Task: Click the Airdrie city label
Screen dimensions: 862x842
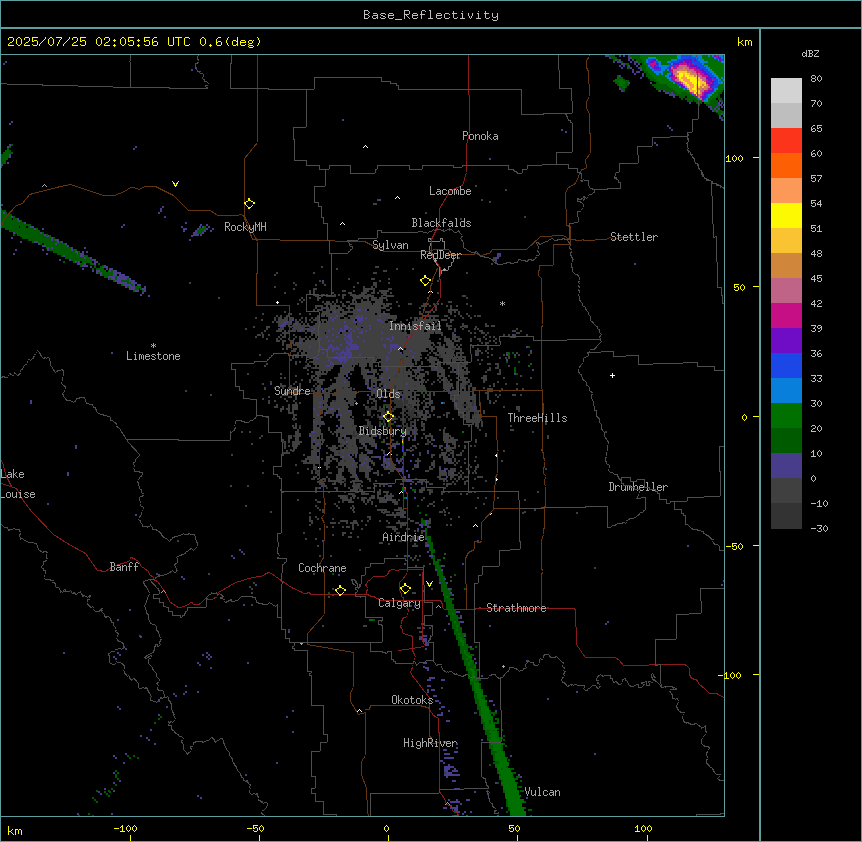Action: [404, 537]
